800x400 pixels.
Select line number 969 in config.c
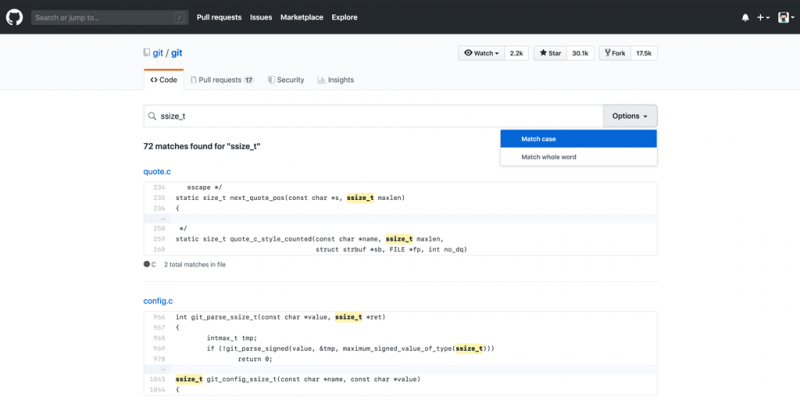coord(159,348)
